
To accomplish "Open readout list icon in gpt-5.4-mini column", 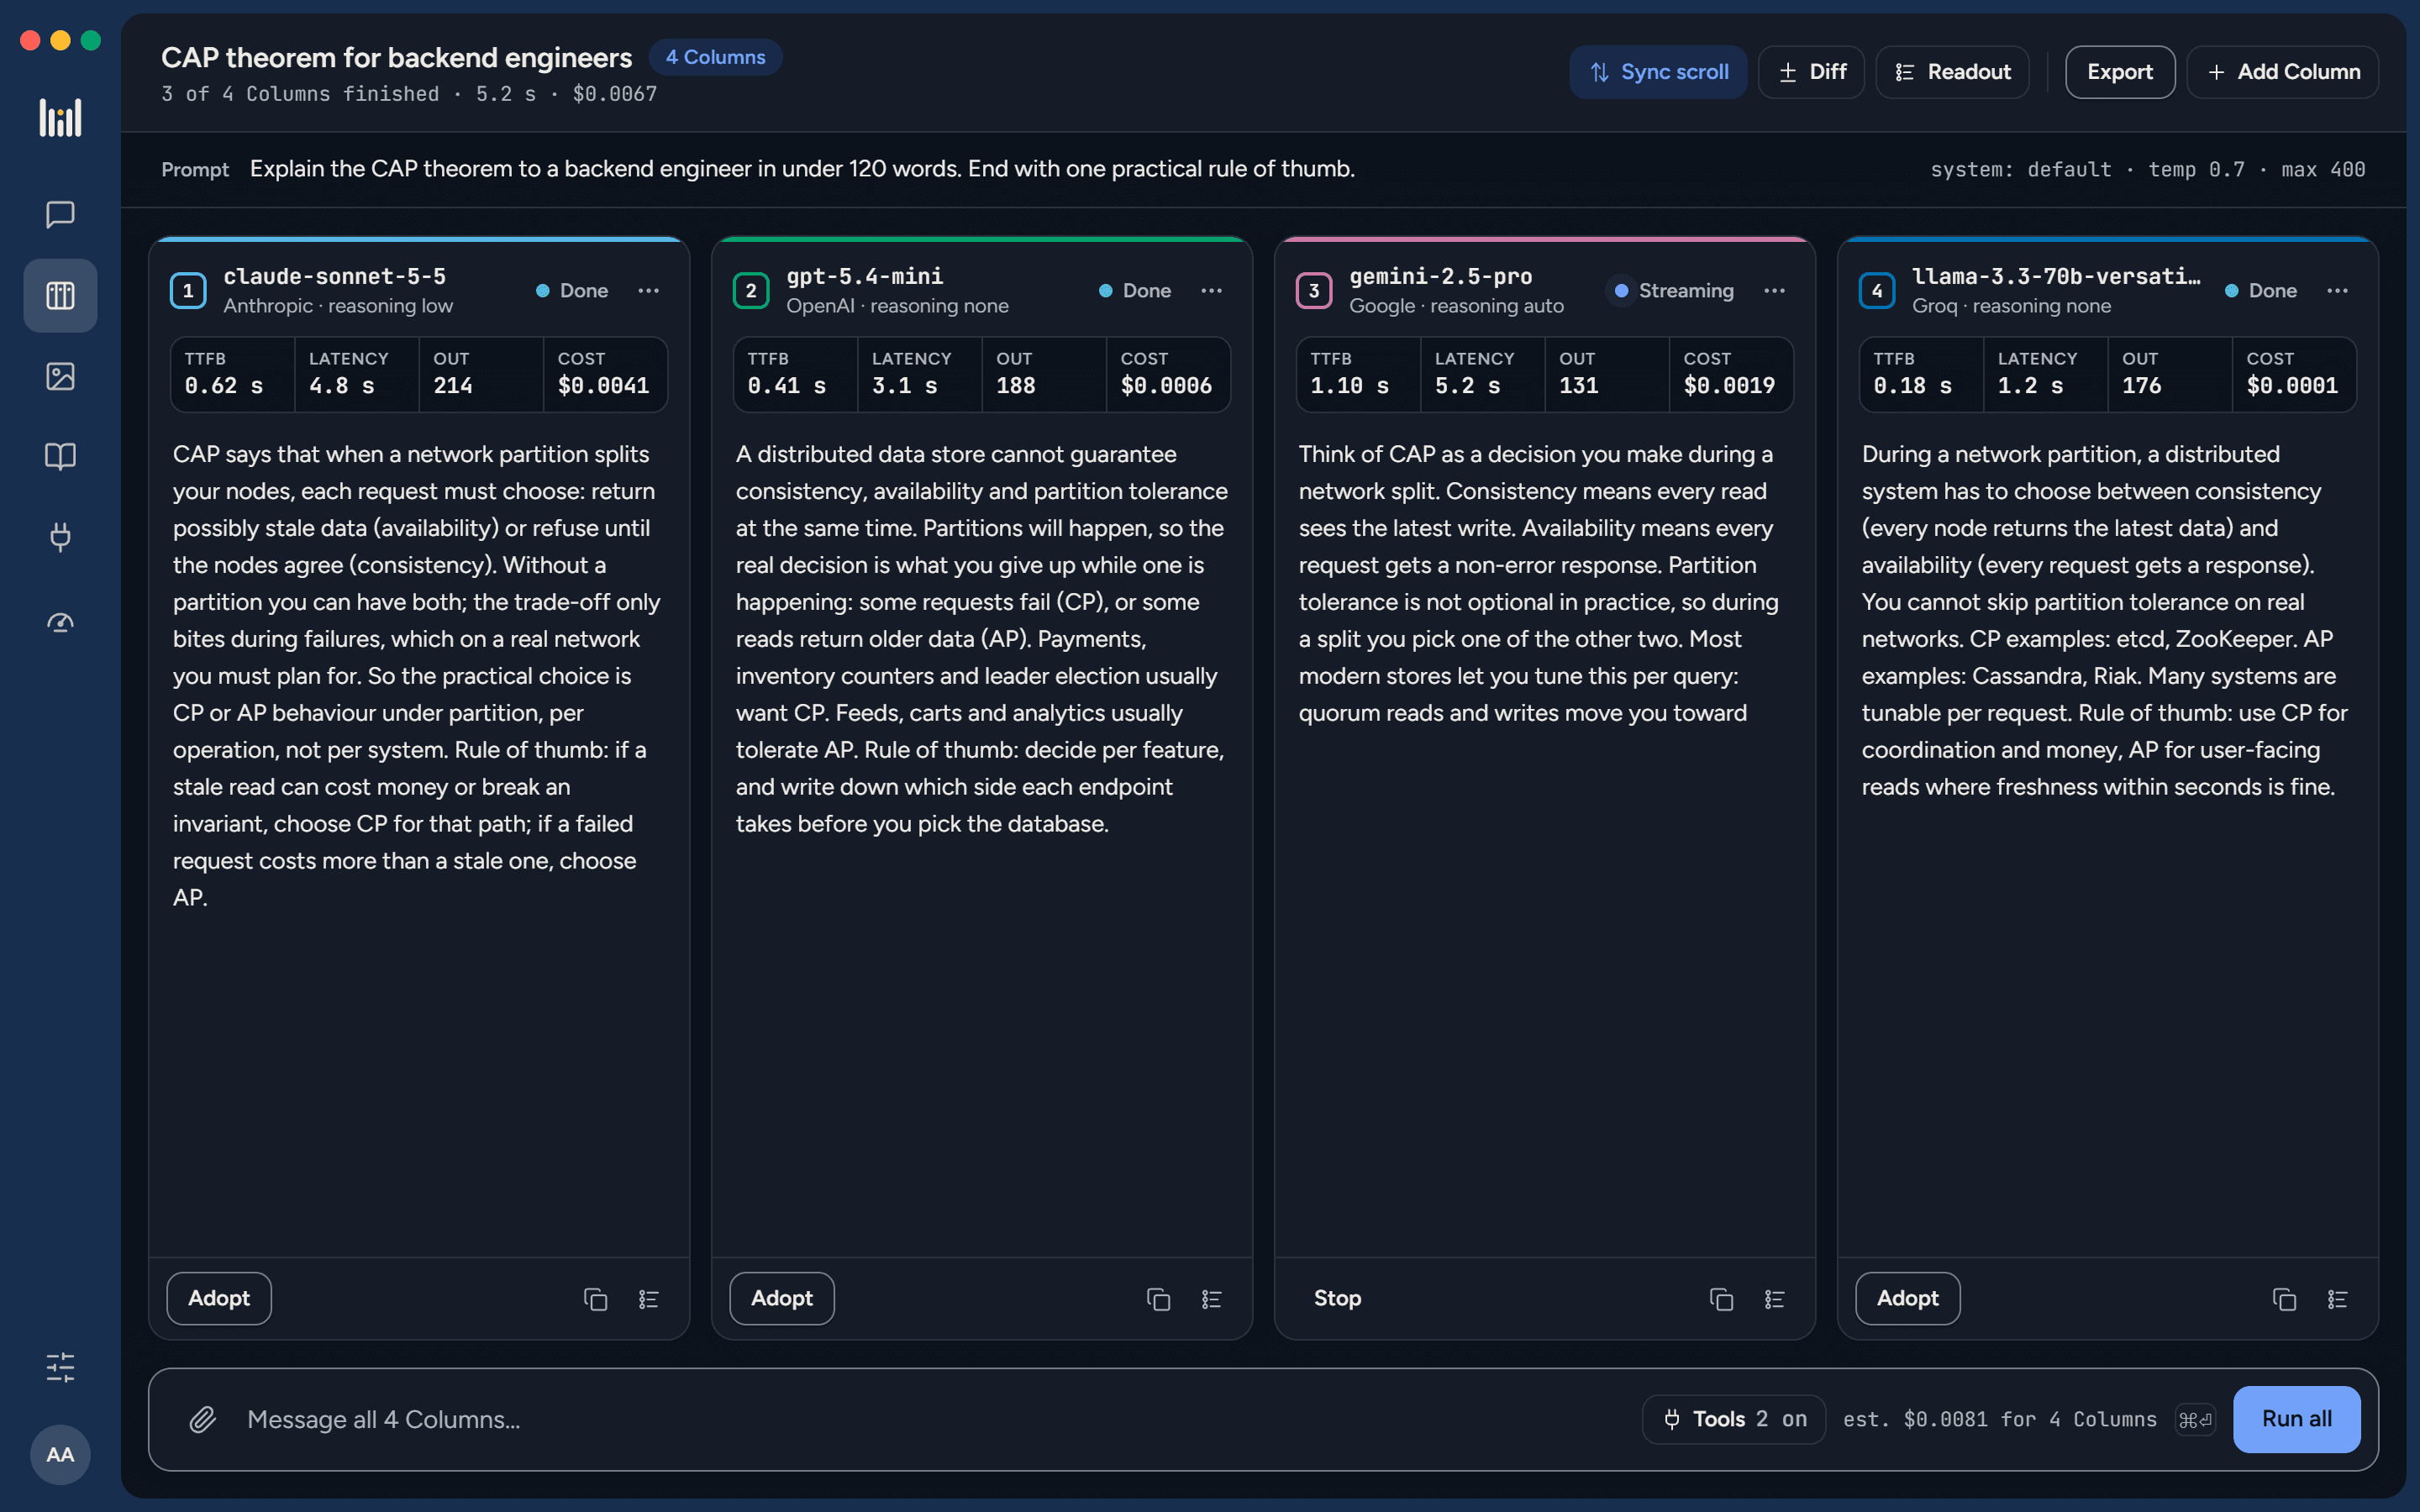I will pyautogui.click(x=1212, y=1299).
